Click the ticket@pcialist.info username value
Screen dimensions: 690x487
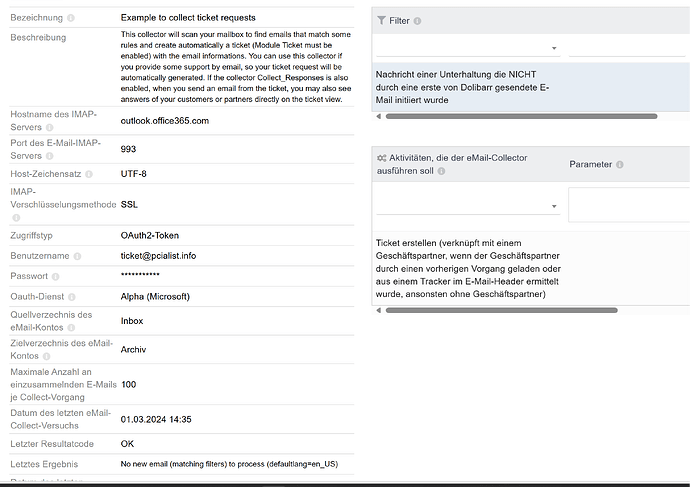158,255
